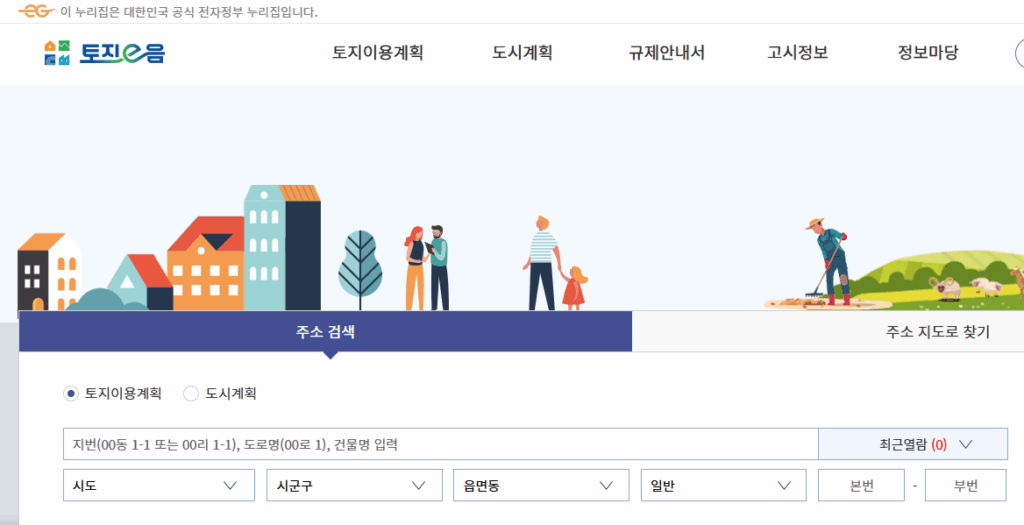Click the 토지e음 logo icon
This screenshot has height=525, width=1024.
(x=57, y=53)
